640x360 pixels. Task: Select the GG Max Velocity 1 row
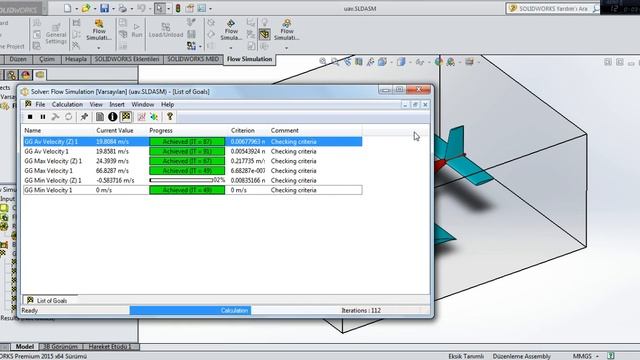(x=193, y=171)
